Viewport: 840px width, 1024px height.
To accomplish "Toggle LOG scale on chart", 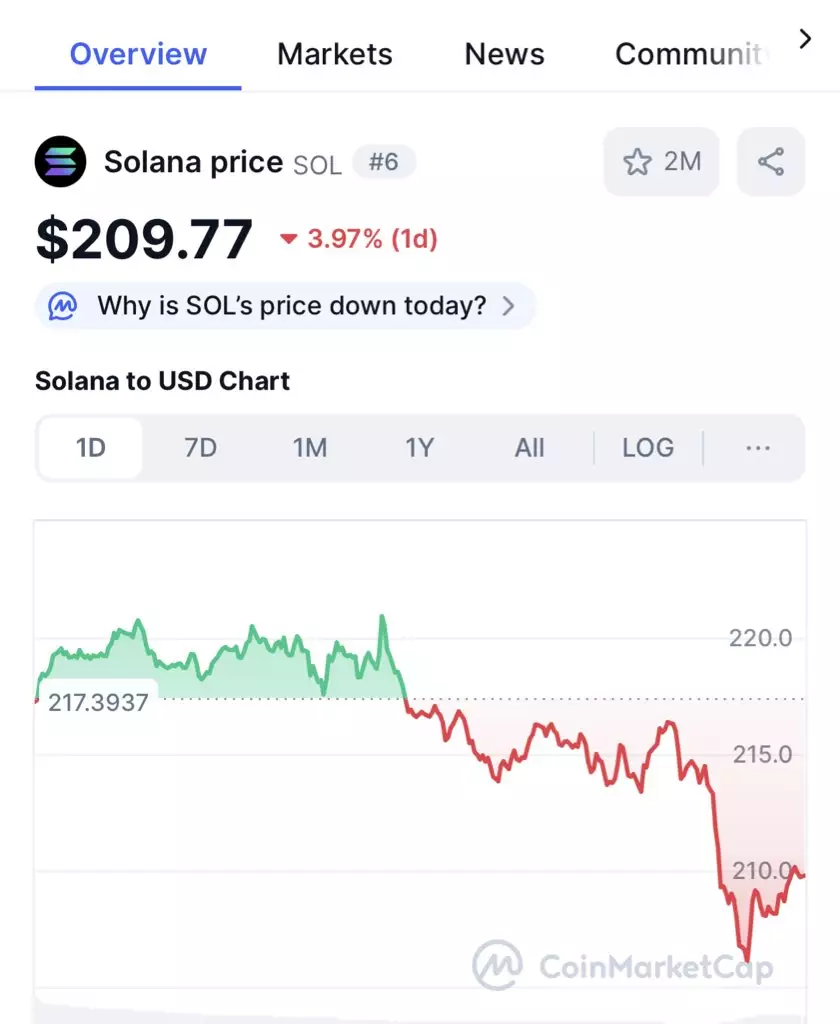I will click(648, 448).
